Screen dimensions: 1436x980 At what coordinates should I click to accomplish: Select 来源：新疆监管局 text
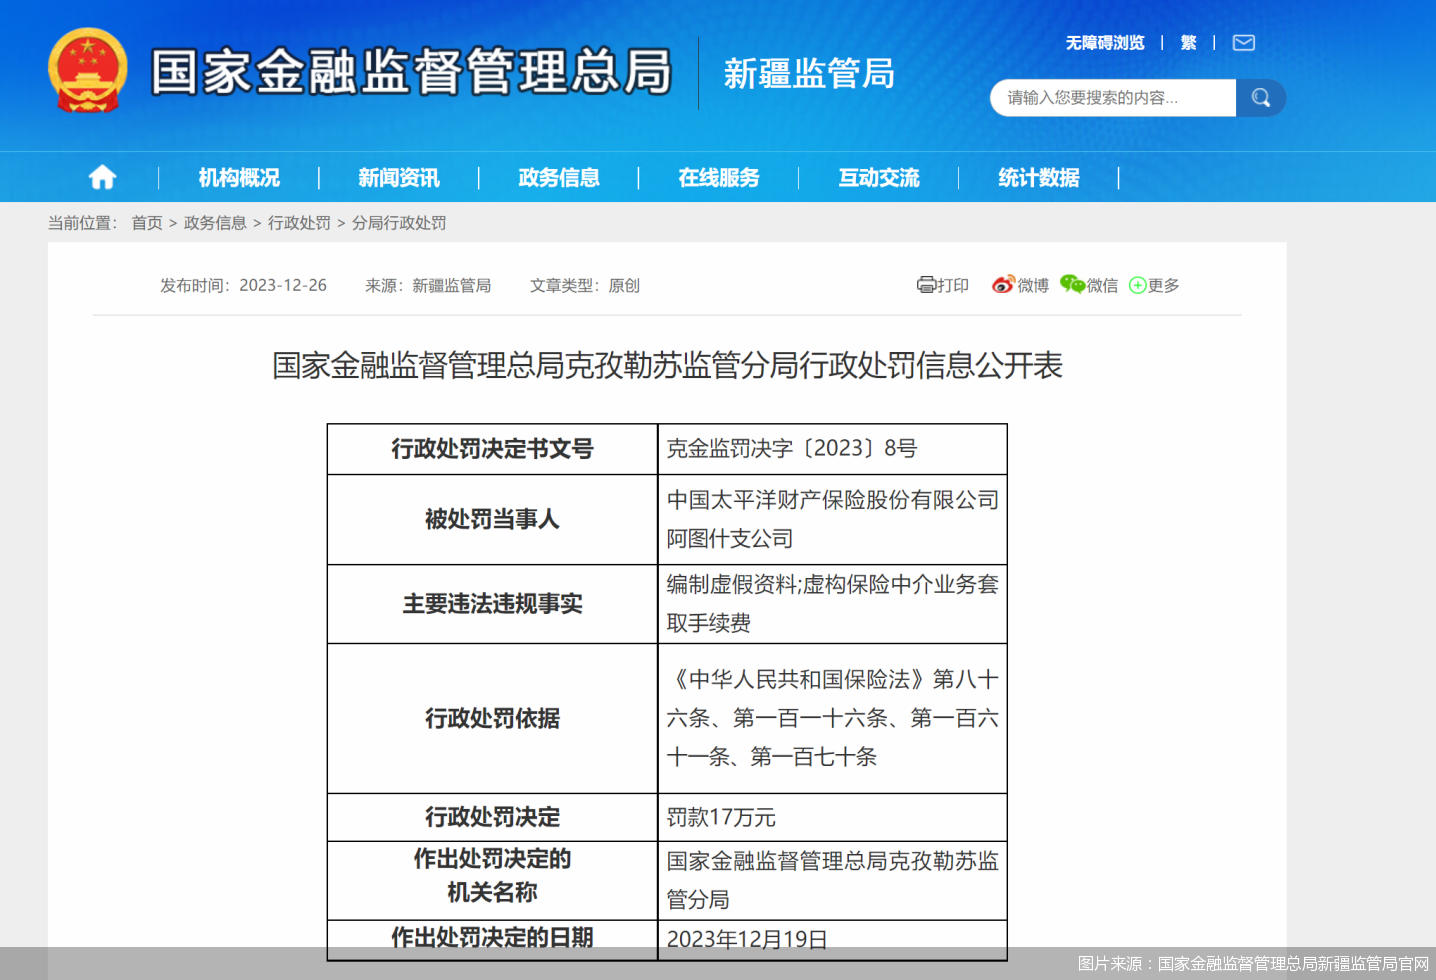pyautogui.click(x=428, y=285)
